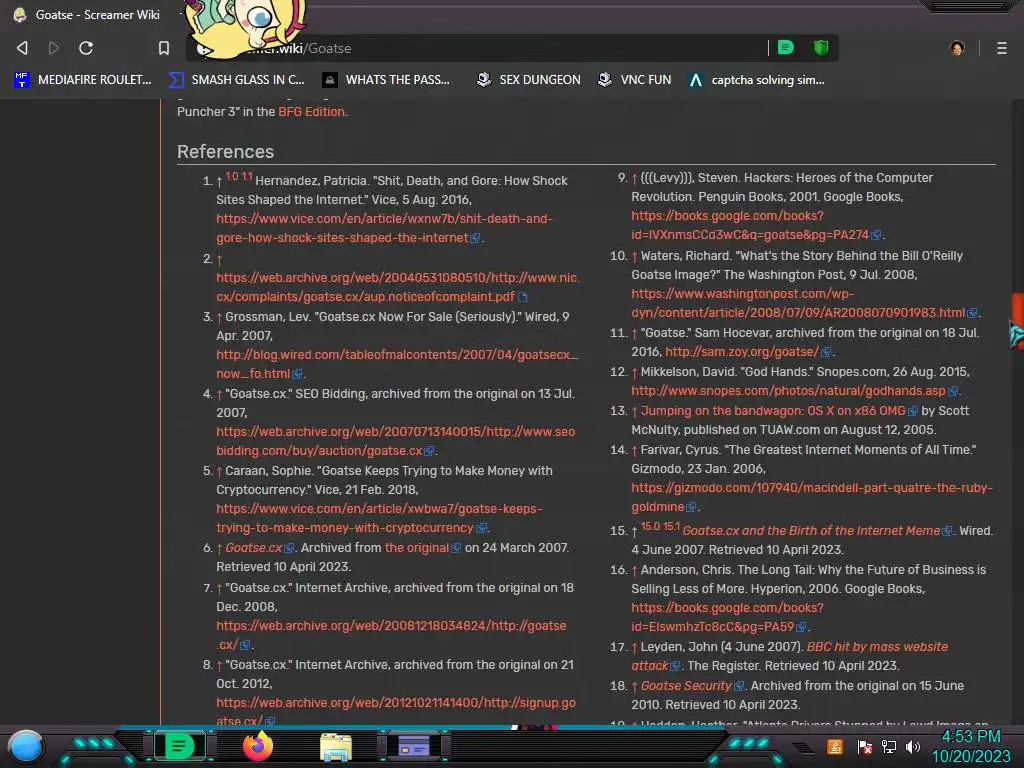Click the up-arrow backlink of reference 3
Image resolution: width=1024 pixels, height=768 pixels.
coord(219,317)
